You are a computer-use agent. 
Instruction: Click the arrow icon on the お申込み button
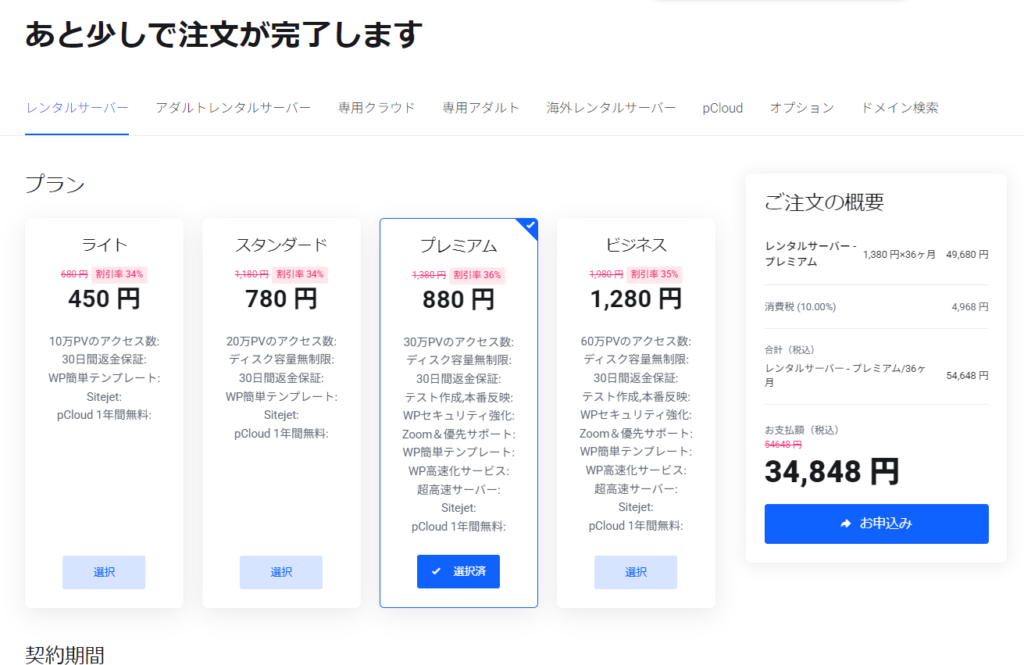click(x=846, y=523)
